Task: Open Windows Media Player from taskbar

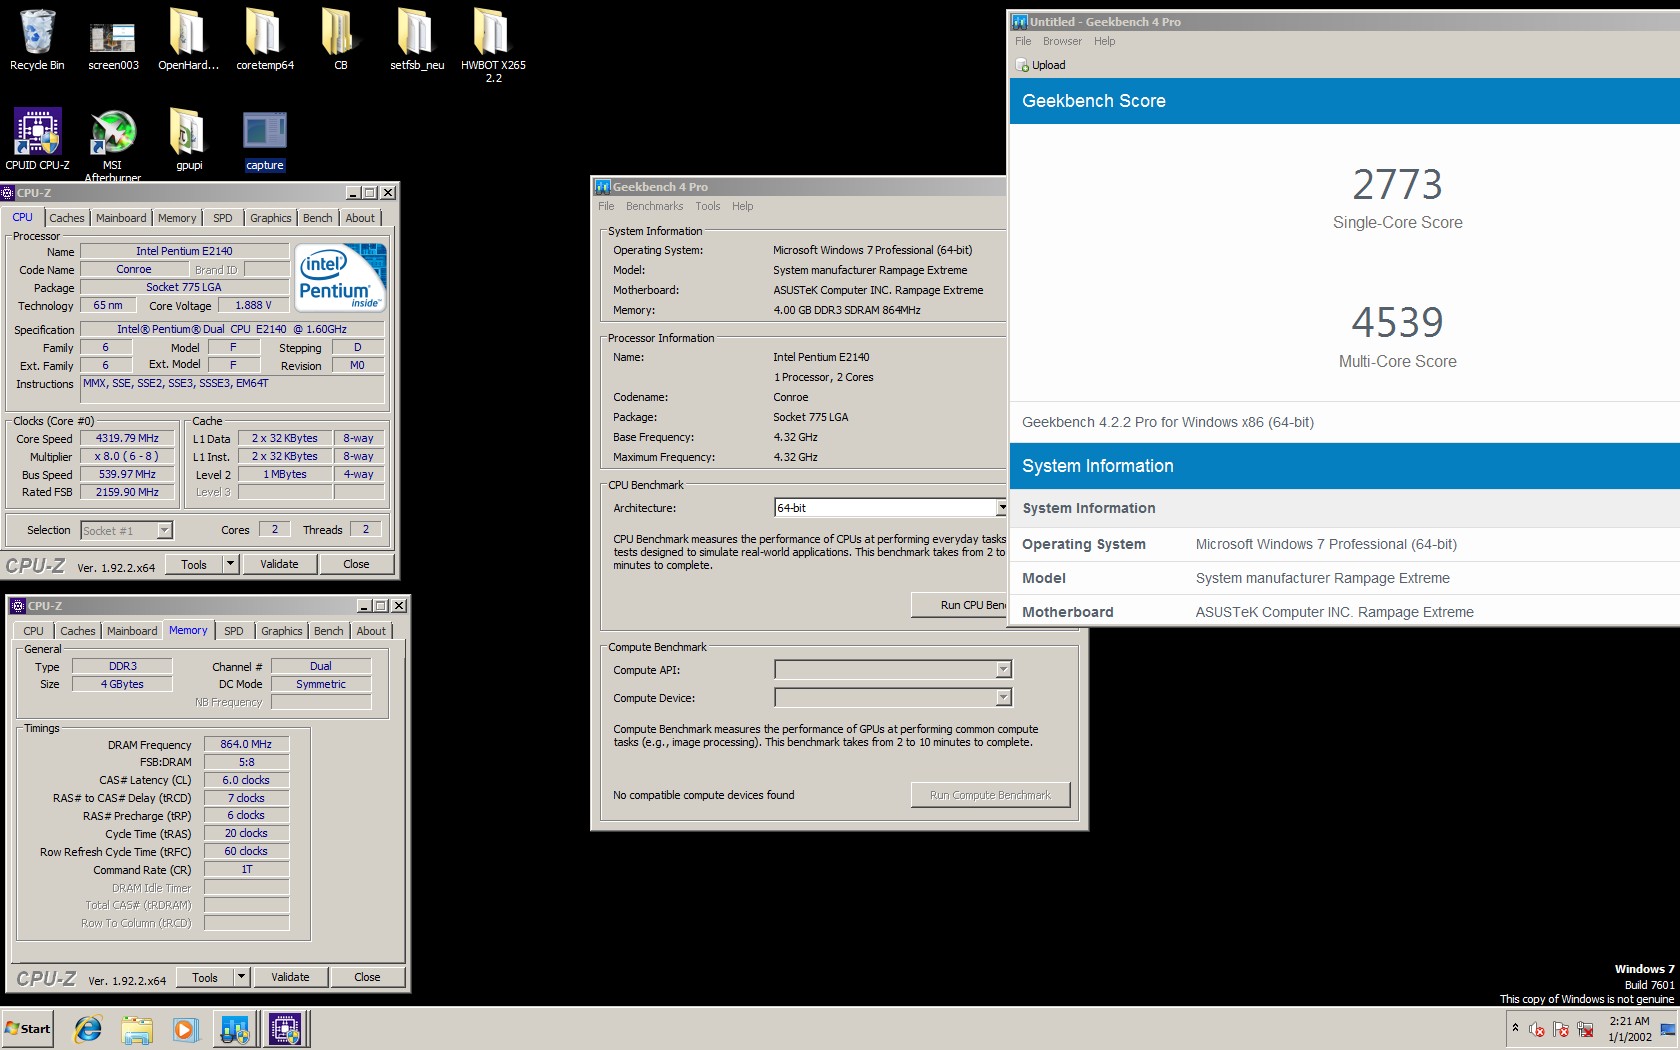Action: click(x=185, y=1029)
